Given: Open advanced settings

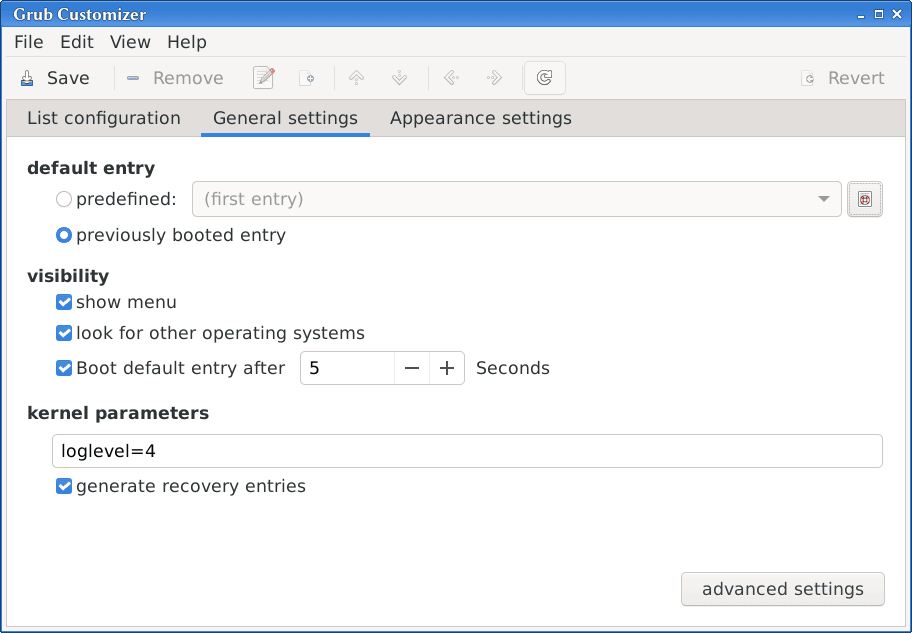Looking at the screenshot, I should tap(783, 589).
